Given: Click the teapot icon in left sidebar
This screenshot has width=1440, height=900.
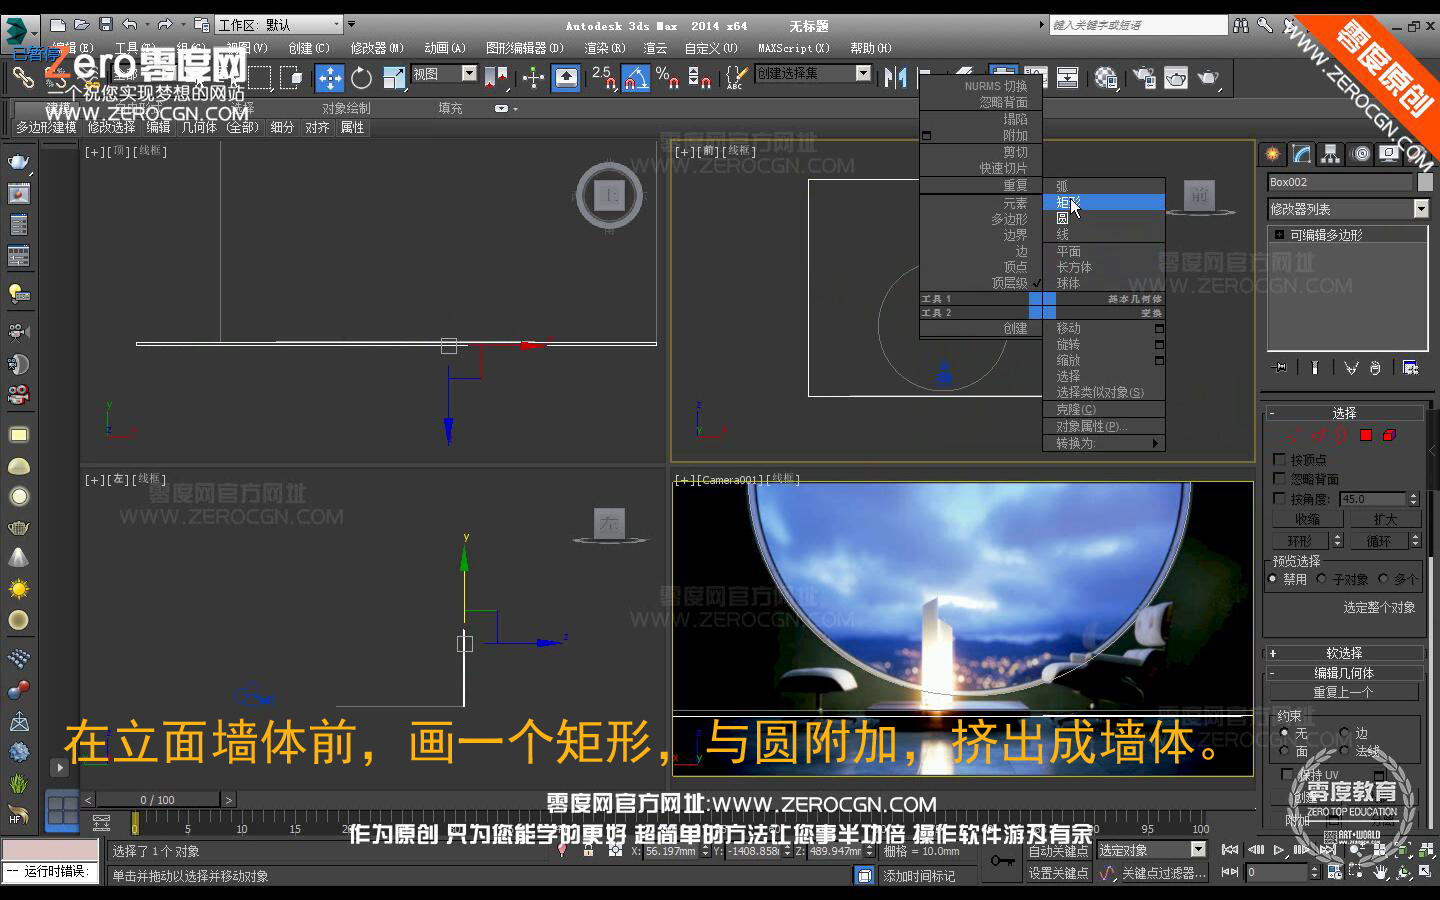Looking at the screenshot, I should tap(18, 162).
